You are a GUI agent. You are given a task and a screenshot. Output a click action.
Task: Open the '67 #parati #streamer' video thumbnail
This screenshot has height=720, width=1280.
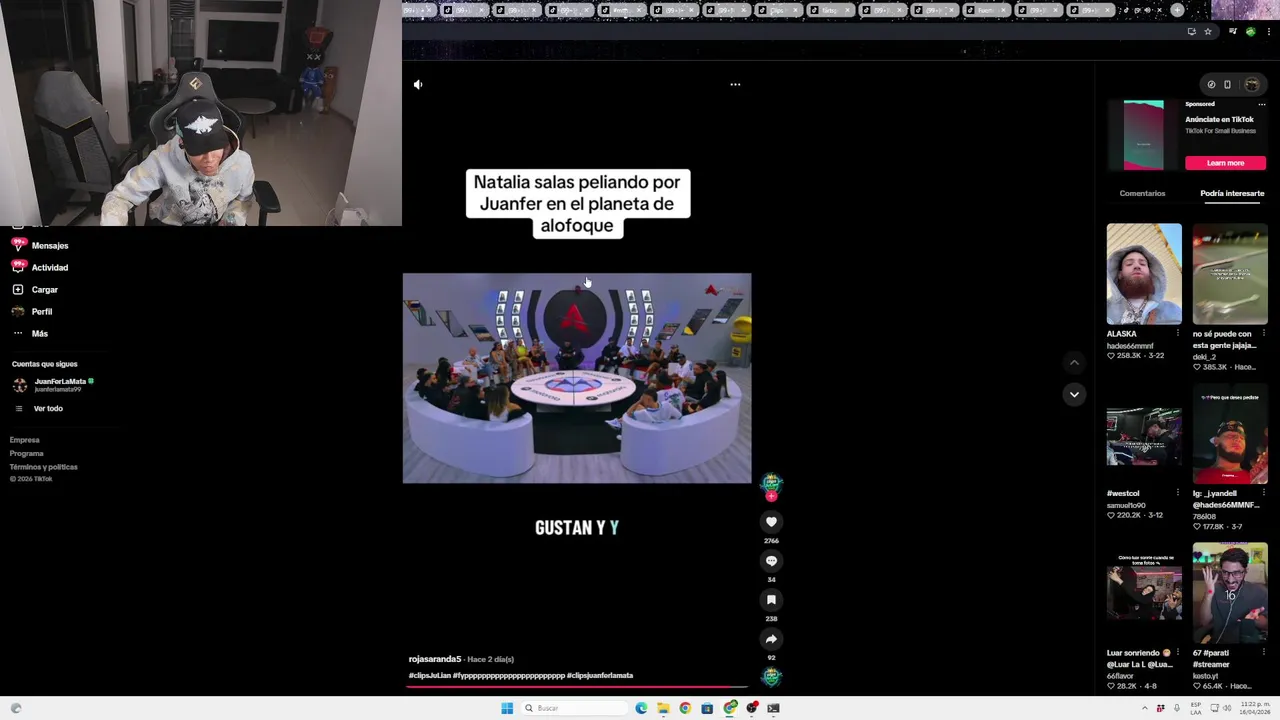coord(1230,593)
